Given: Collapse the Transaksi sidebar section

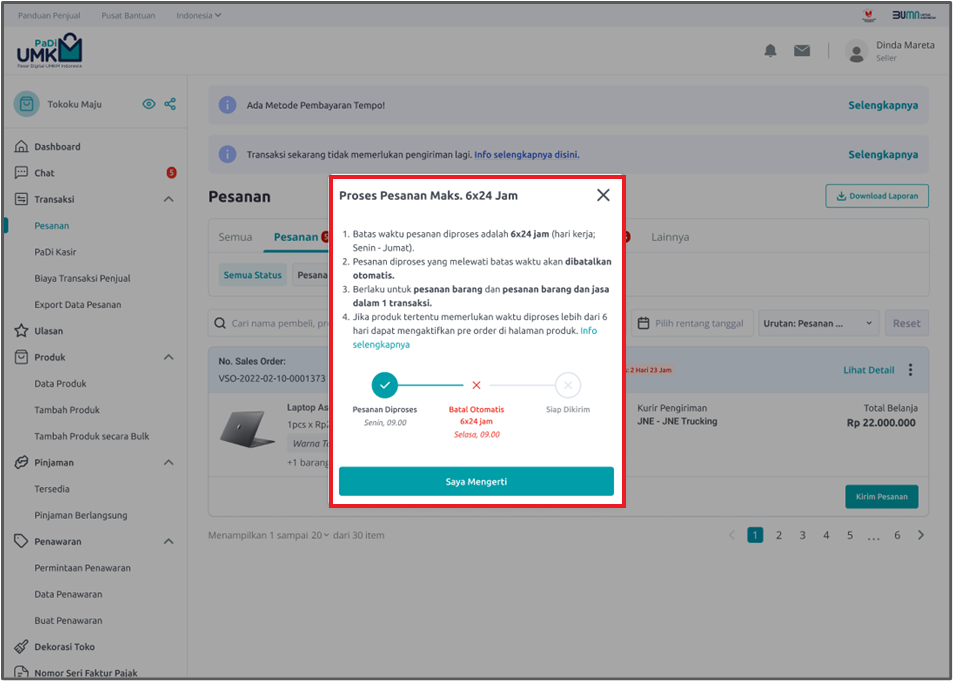Looking at the screenshot, I should (168, 199).
